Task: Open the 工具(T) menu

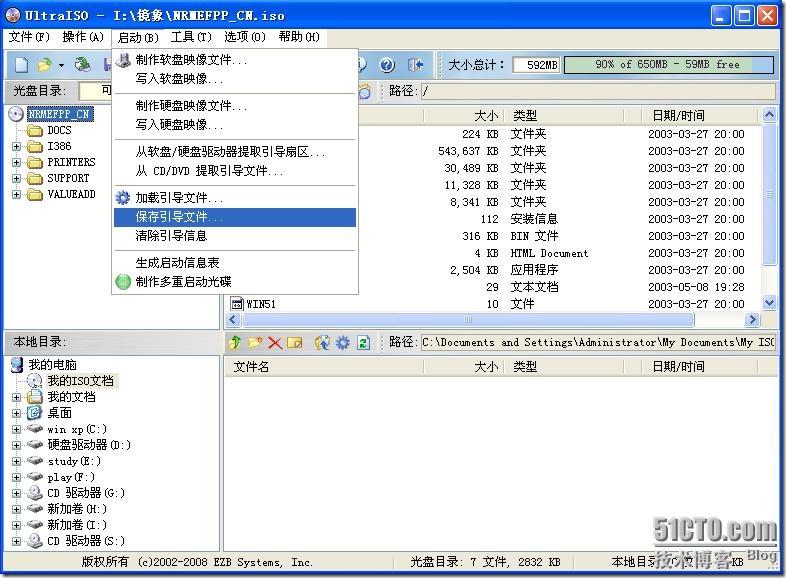Action: [191, 37]
